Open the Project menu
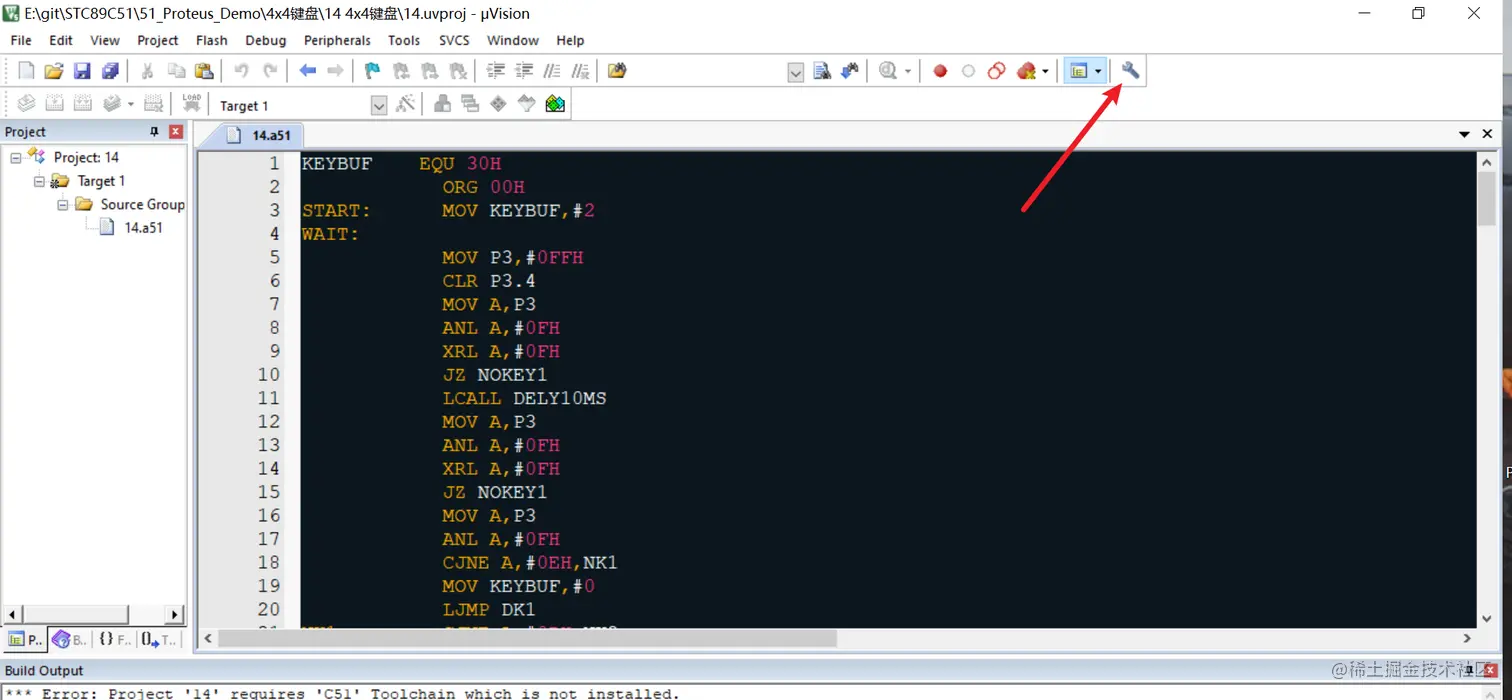Image resolution: width=1512 pixels, height=700 pixels. pos(158,41)
